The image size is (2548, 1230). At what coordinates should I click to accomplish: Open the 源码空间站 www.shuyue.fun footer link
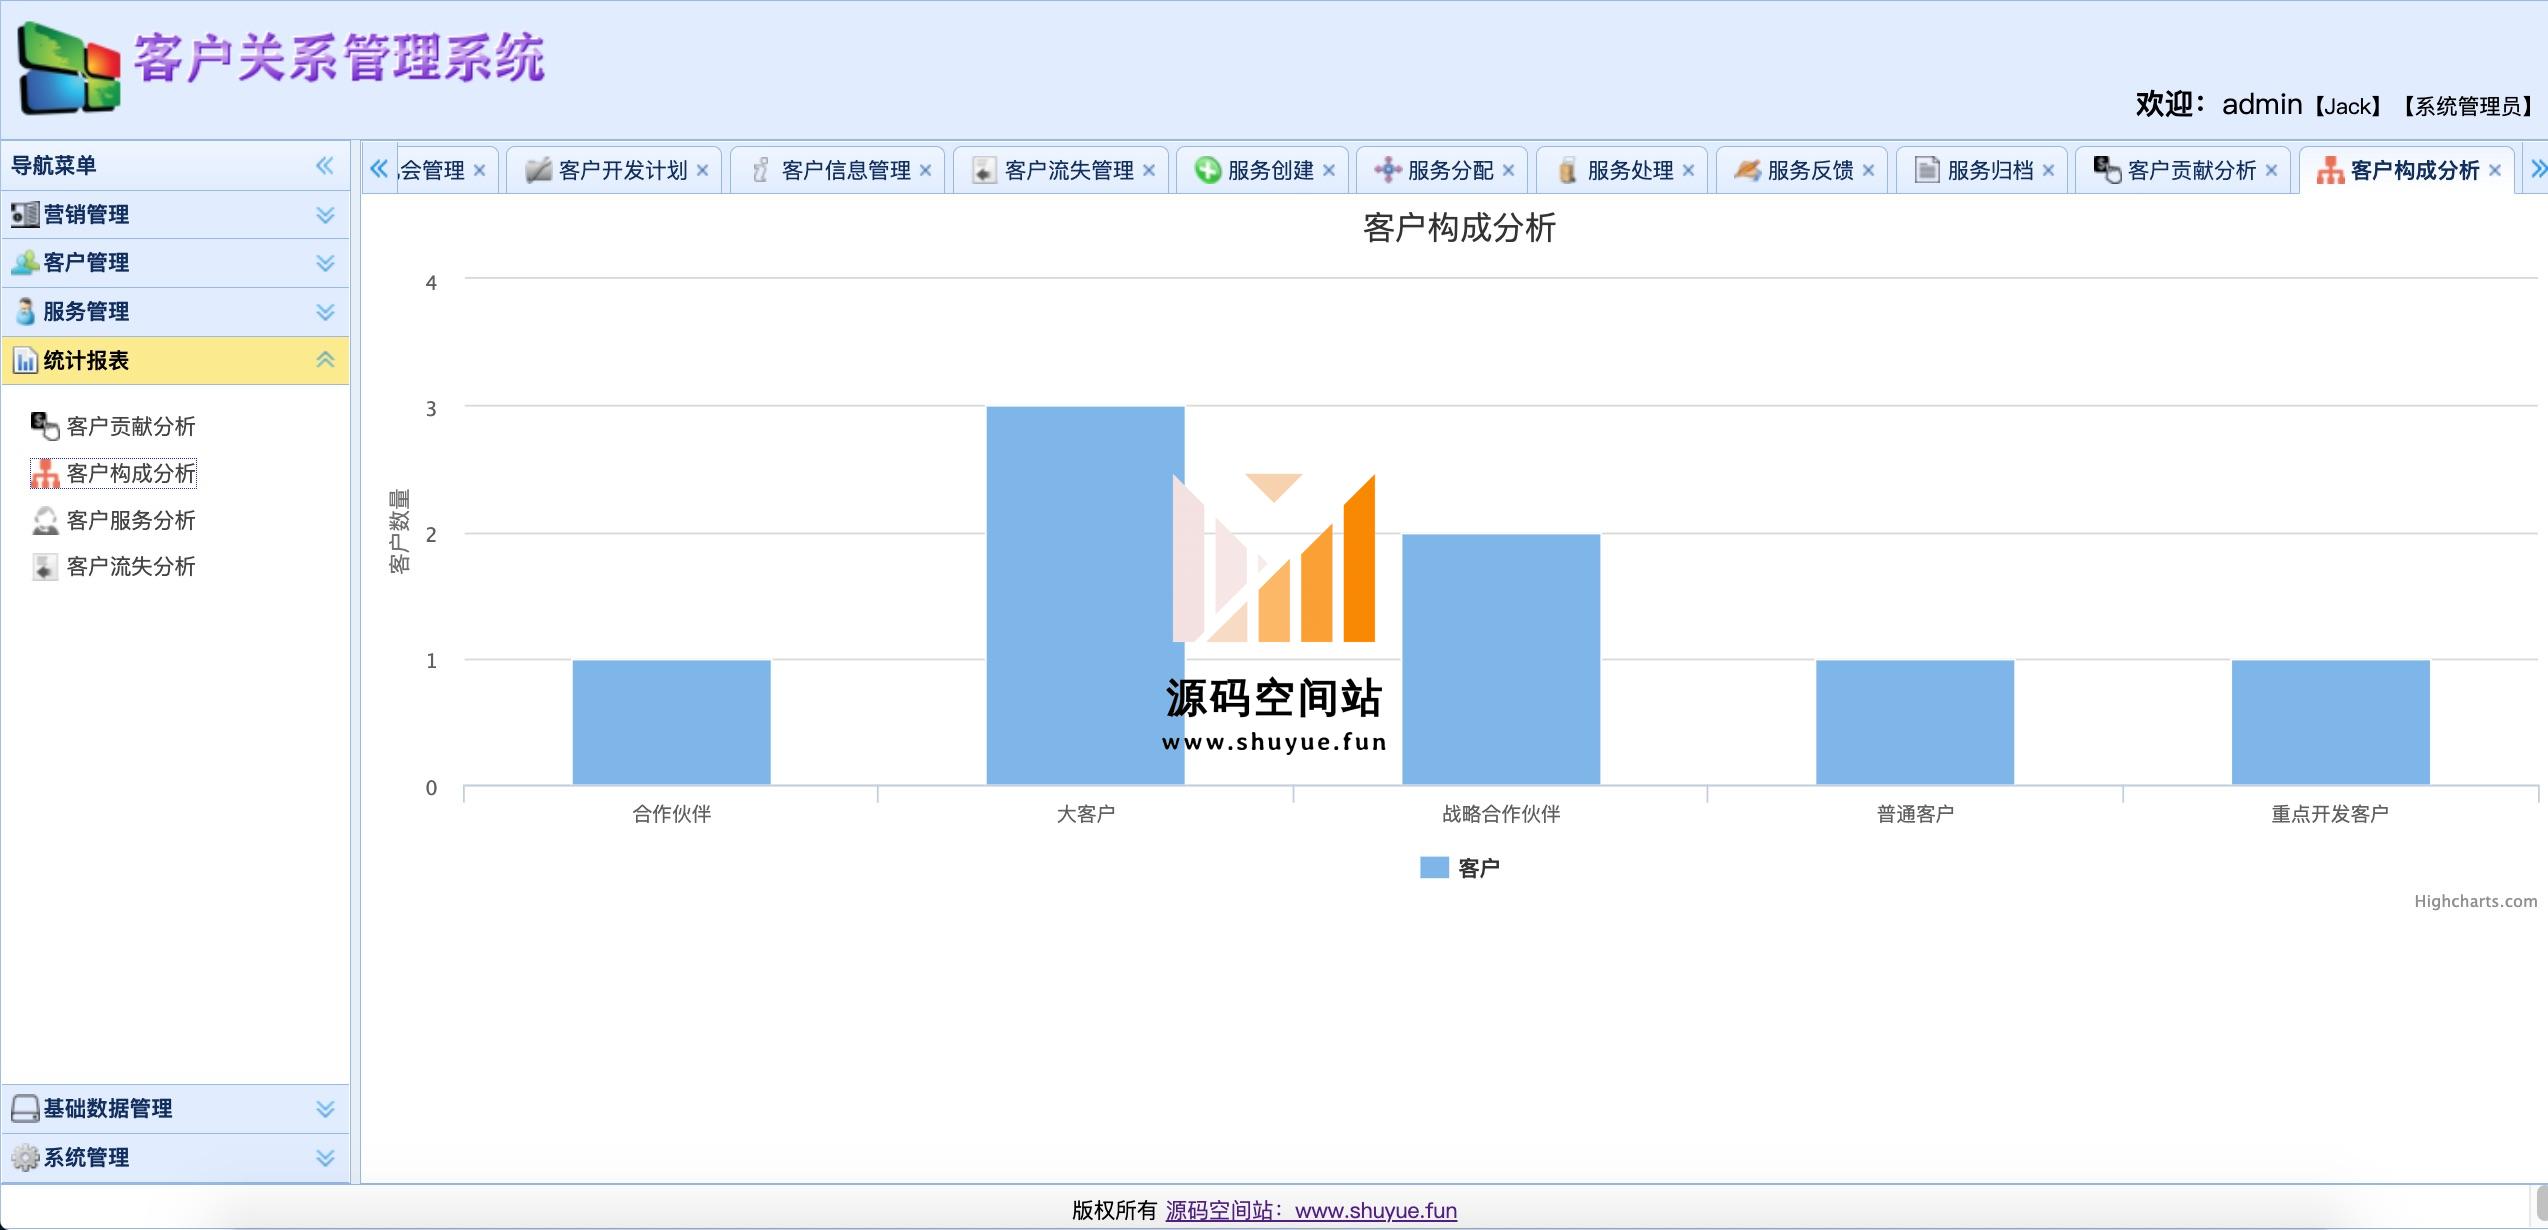(x=1311, y=1211)
